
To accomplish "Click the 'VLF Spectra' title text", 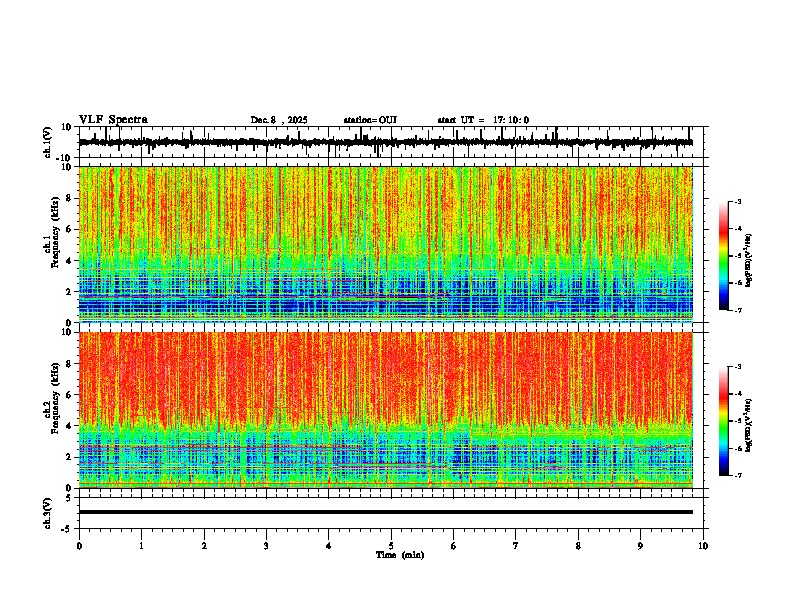I will click(x=113, y=120).
